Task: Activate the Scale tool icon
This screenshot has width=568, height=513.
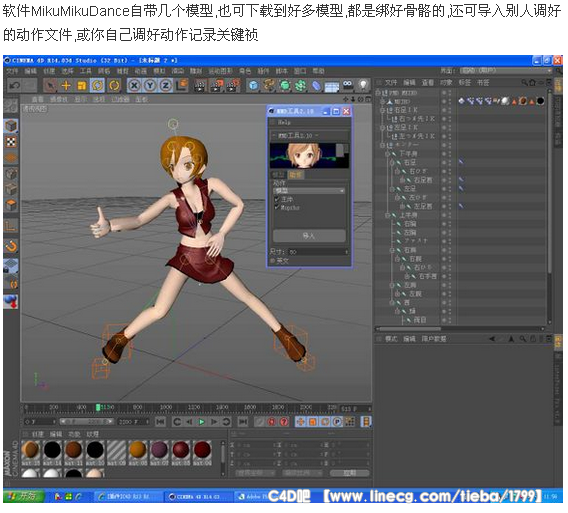Action: click(x=82, y=86)
